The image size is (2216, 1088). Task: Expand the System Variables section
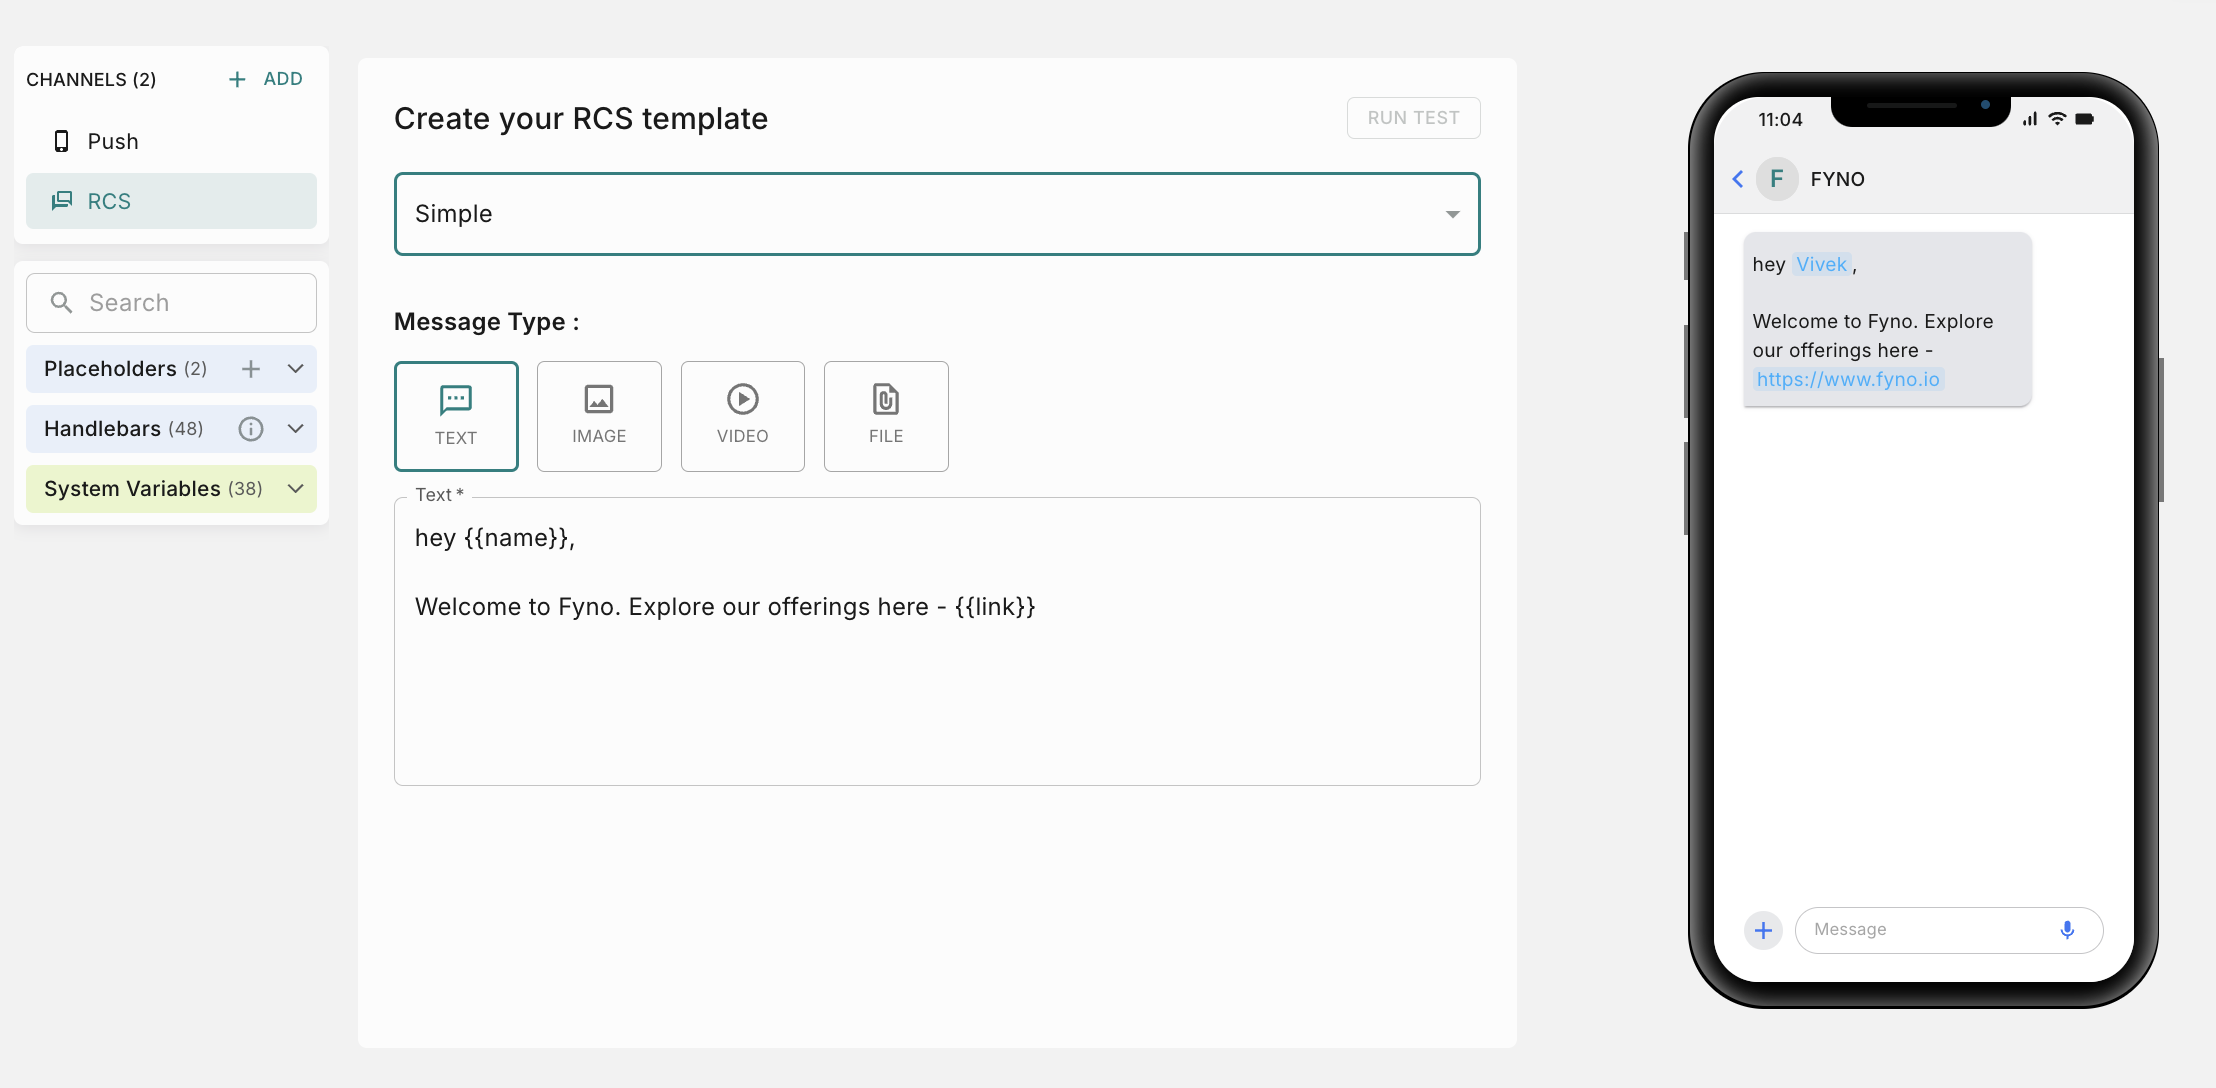coord(296,489)
